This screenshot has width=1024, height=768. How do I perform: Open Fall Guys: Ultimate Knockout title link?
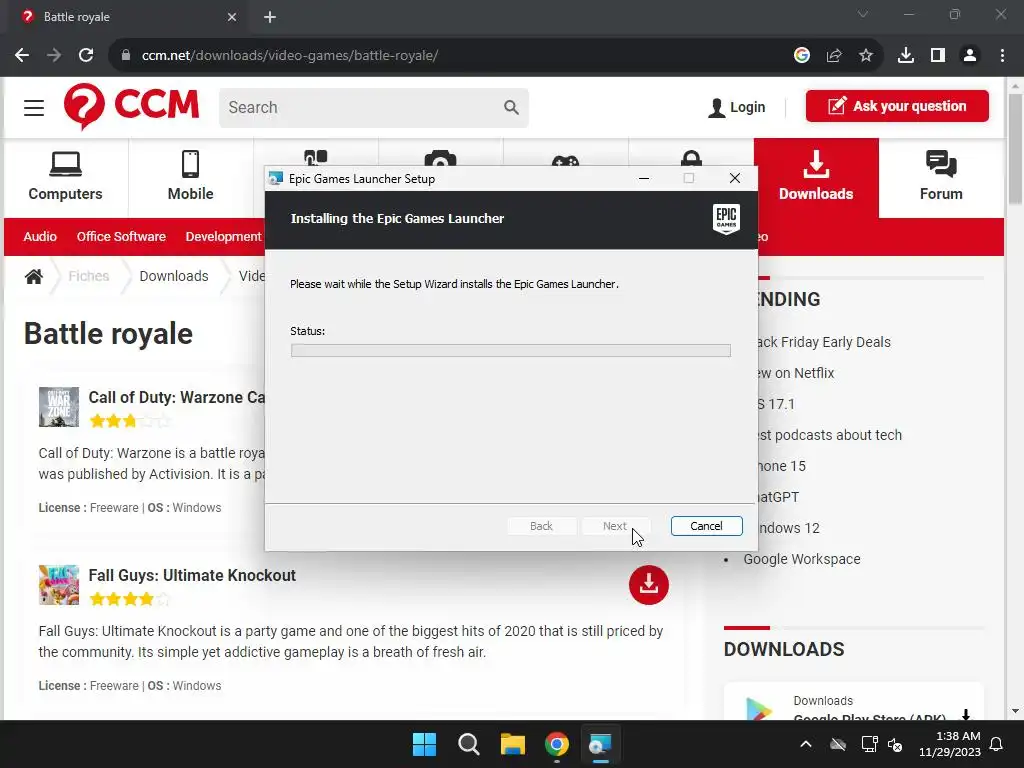(192, 575)
